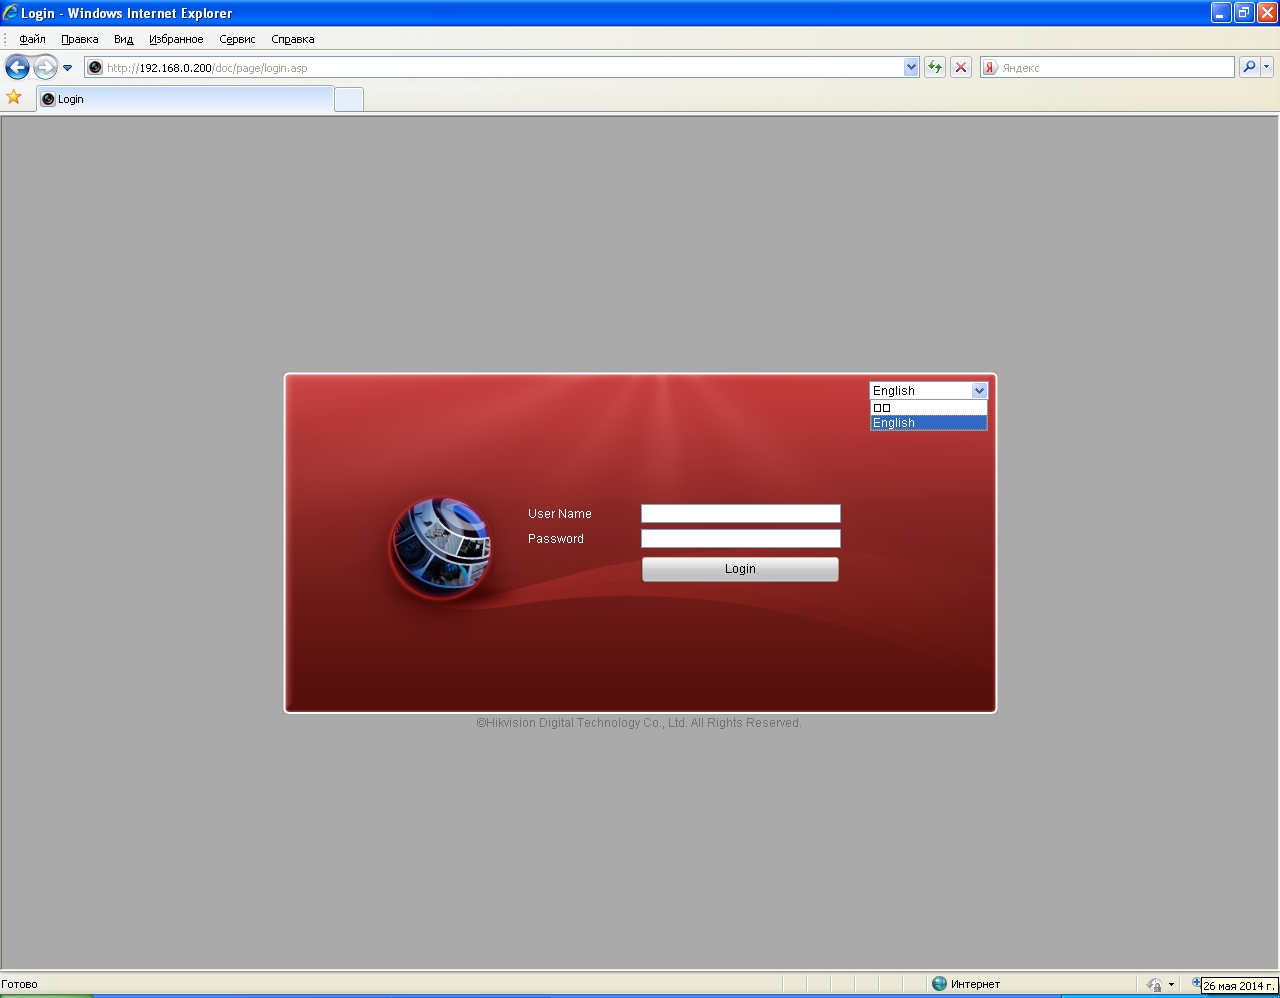The width and height of the screenshot is (1280, 998).
Task: Click the browser Forward arrow button
Action: click(x=45, y=67)
